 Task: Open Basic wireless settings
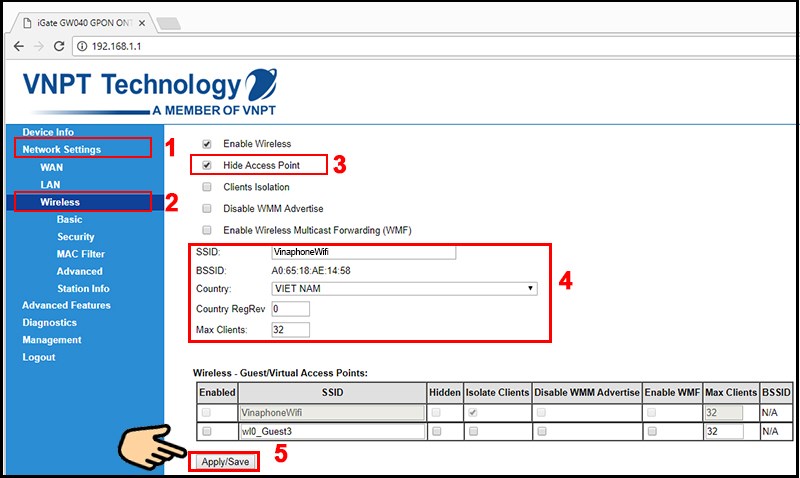point(69,219)
